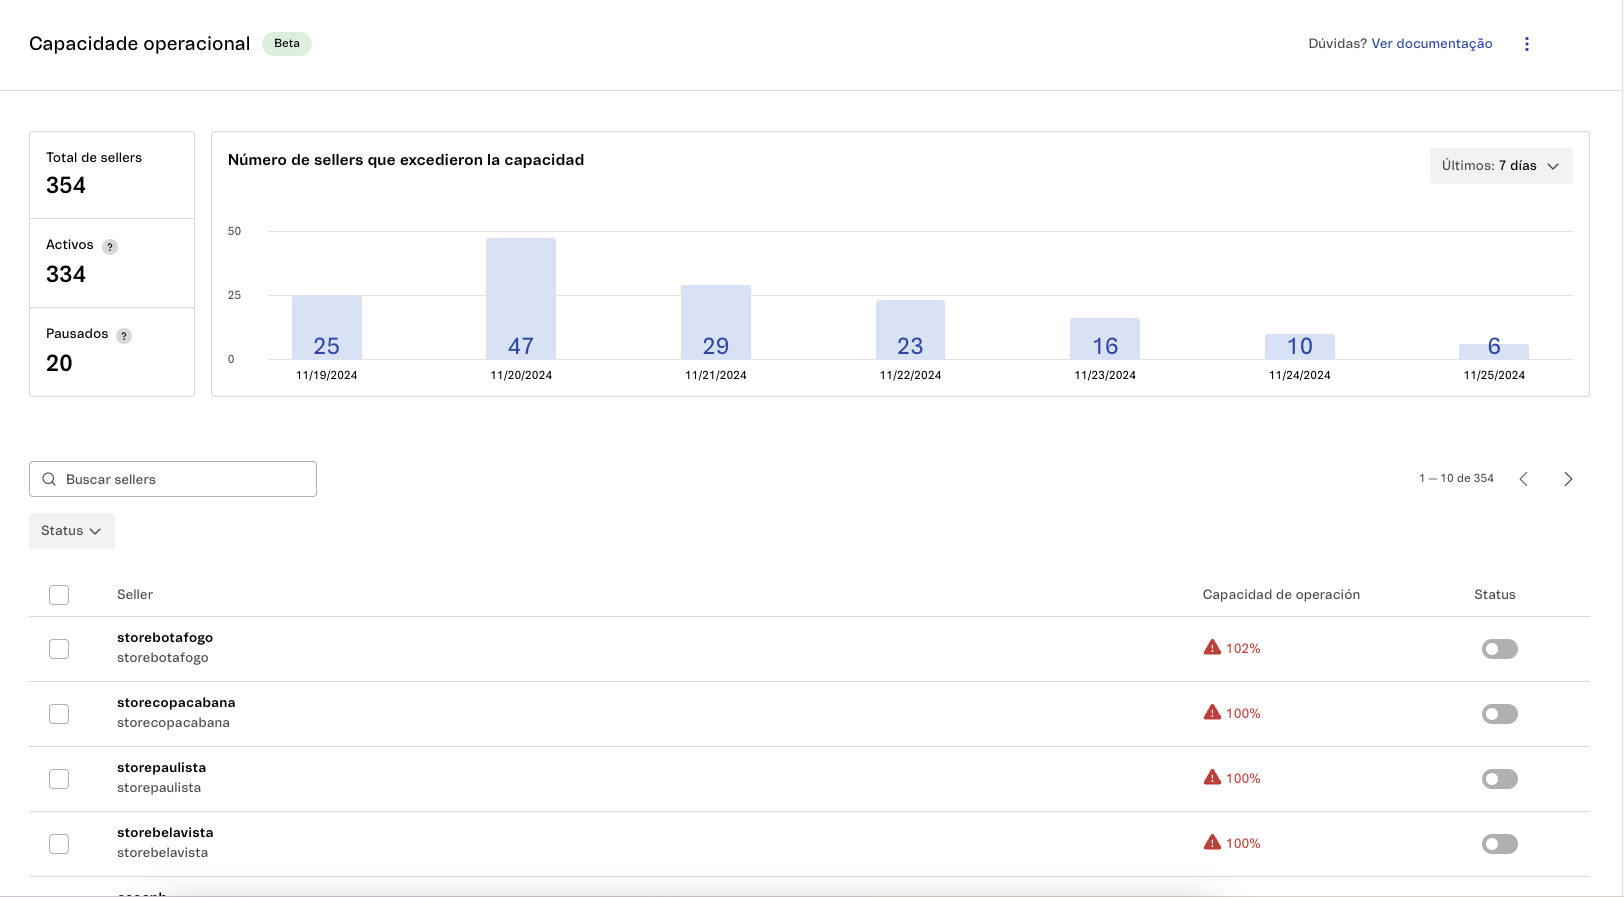Click the help icon next to Pausados
The width and height of the screenshot is (1624, 897).
[x=124, y=336]
